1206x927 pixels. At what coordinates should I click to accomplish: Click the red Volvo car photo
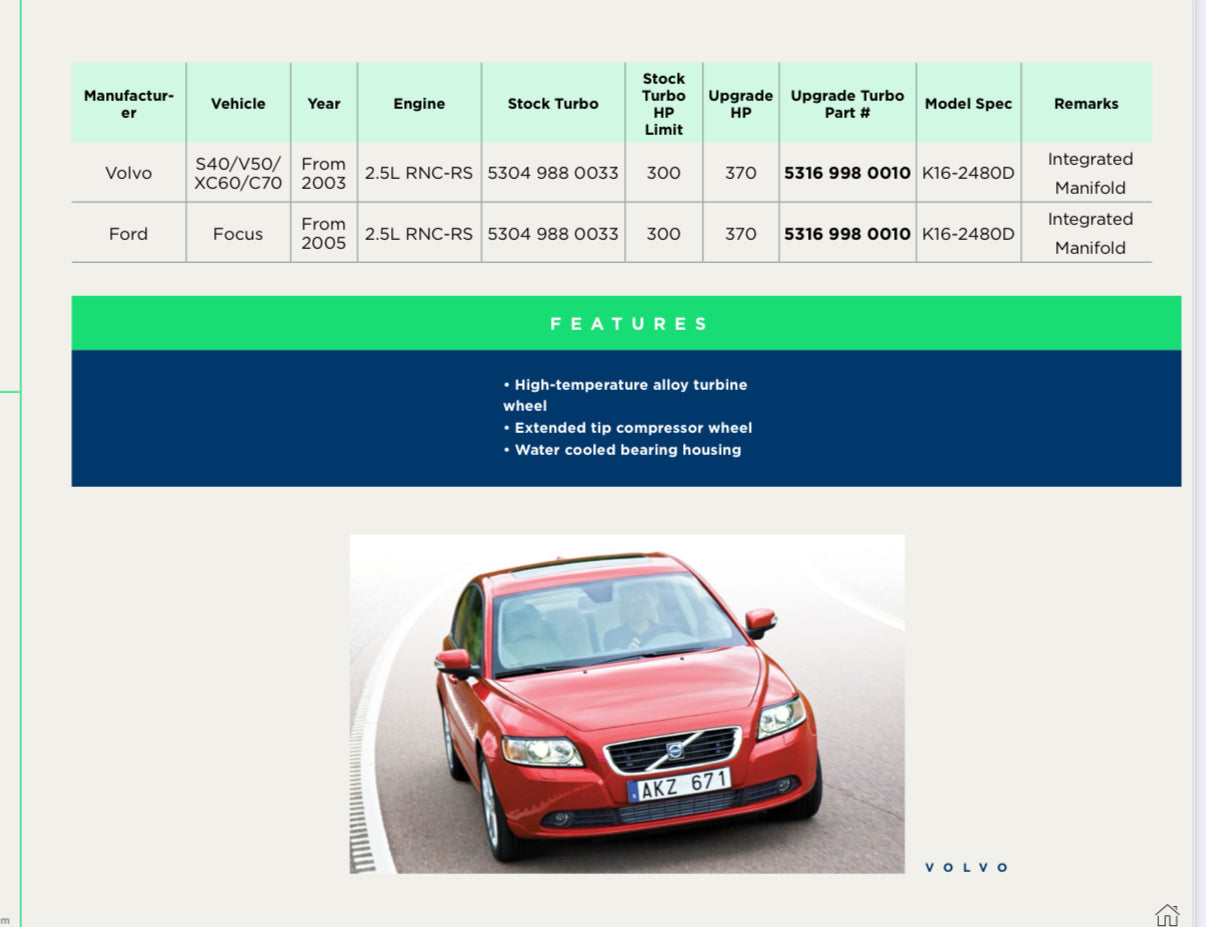(x=627, y=704)
